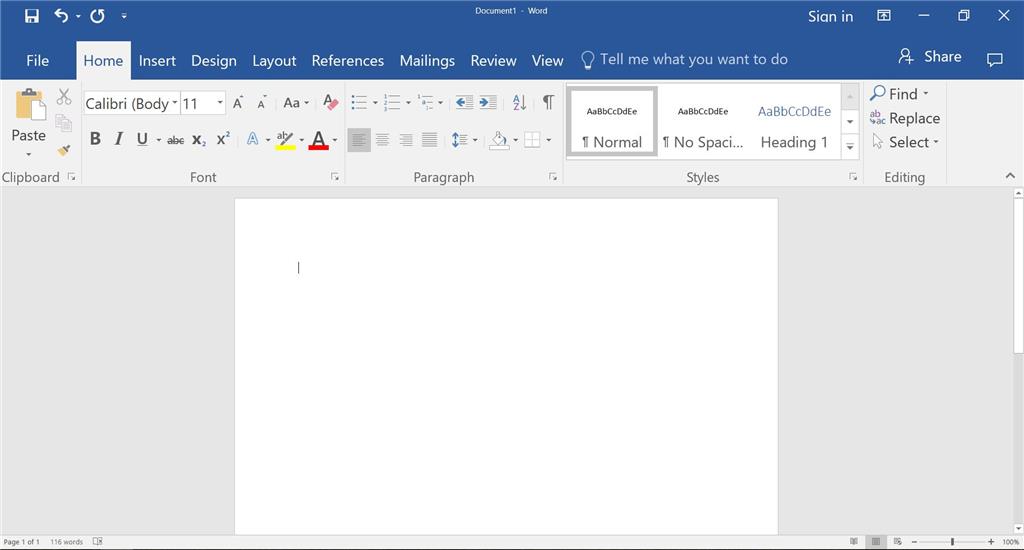
Task: Start a multilevel list
Action: click(x=426, y=103)
